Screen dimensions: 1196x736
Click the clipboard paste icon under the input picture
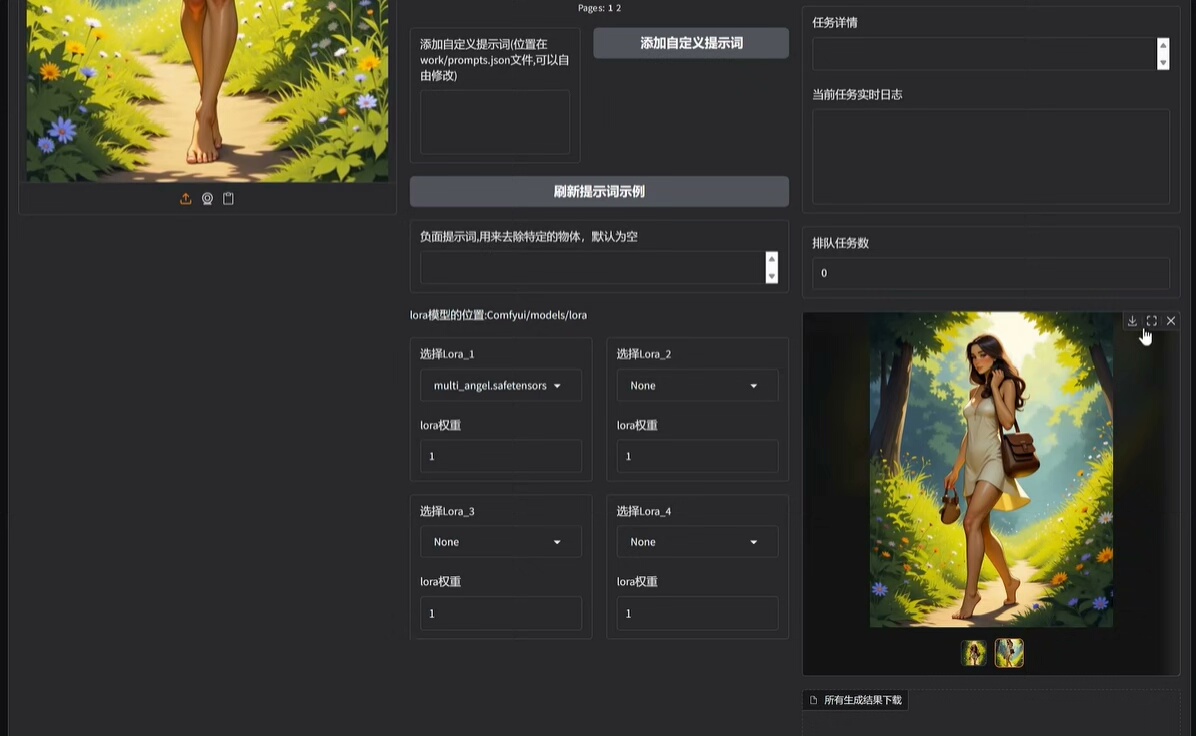coord(228,198)
